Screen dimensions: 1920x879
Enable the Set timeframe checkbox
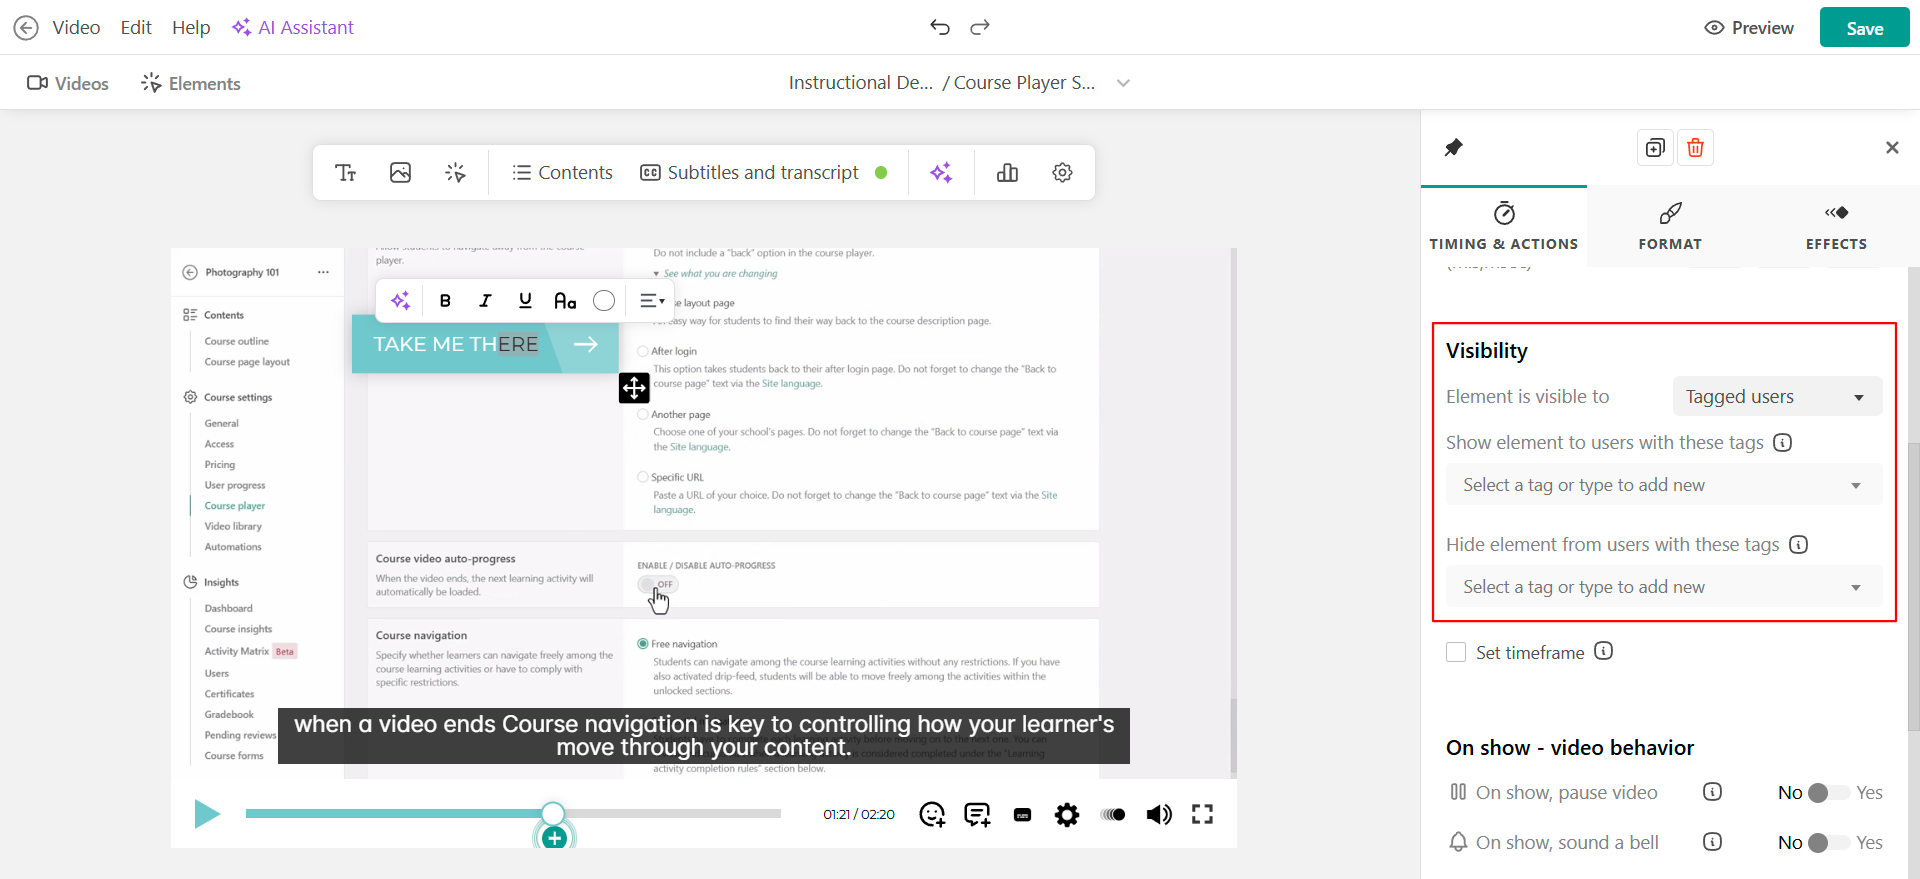click(x=1456, y=653)
